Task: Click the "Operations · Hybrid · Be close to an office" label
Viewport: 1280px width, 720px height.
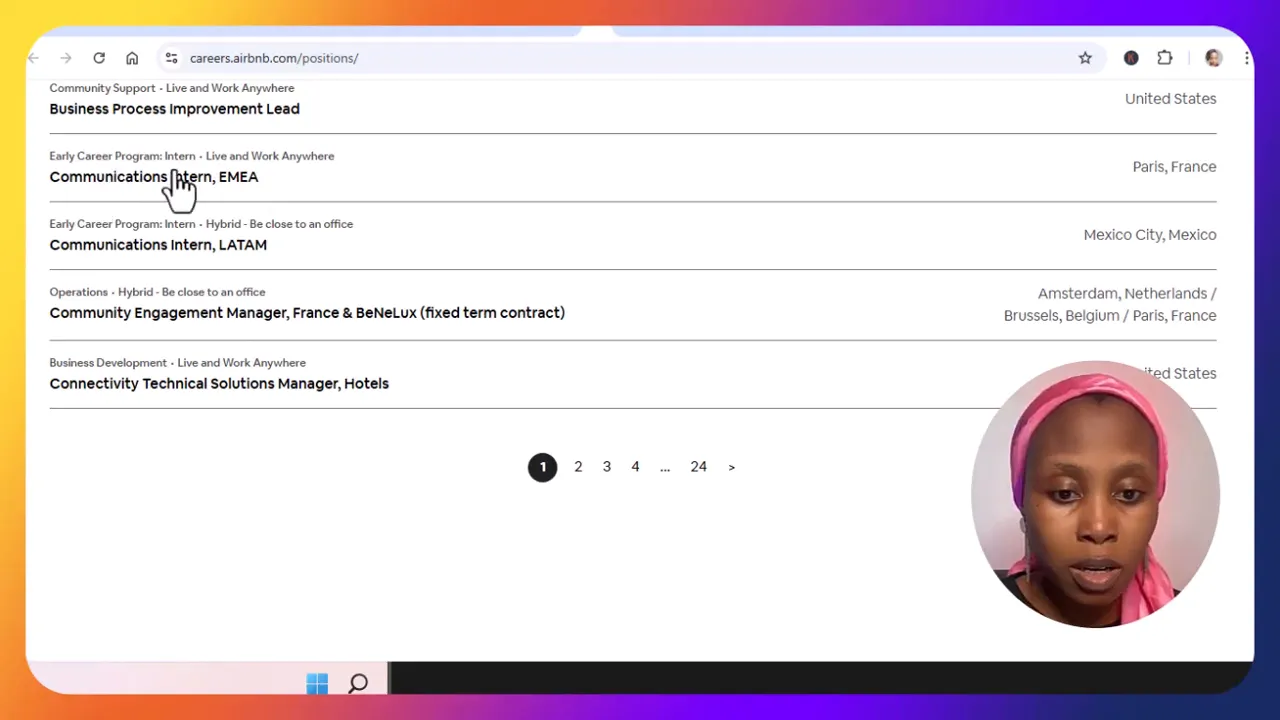Action: point(157,292)
